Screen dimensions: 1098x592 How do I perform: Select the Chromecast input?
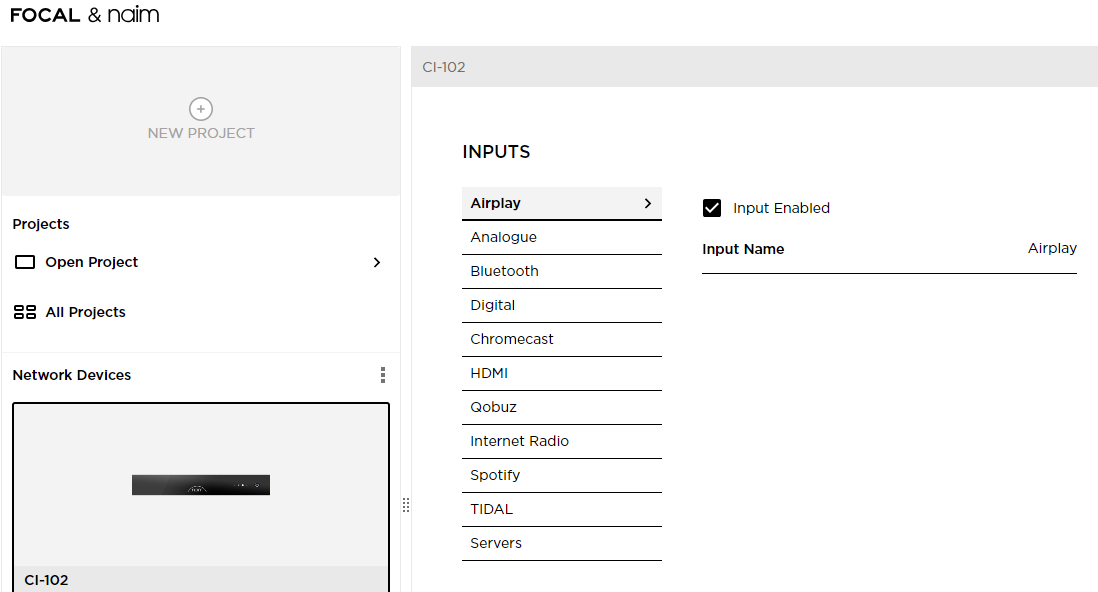pos(562,339)
